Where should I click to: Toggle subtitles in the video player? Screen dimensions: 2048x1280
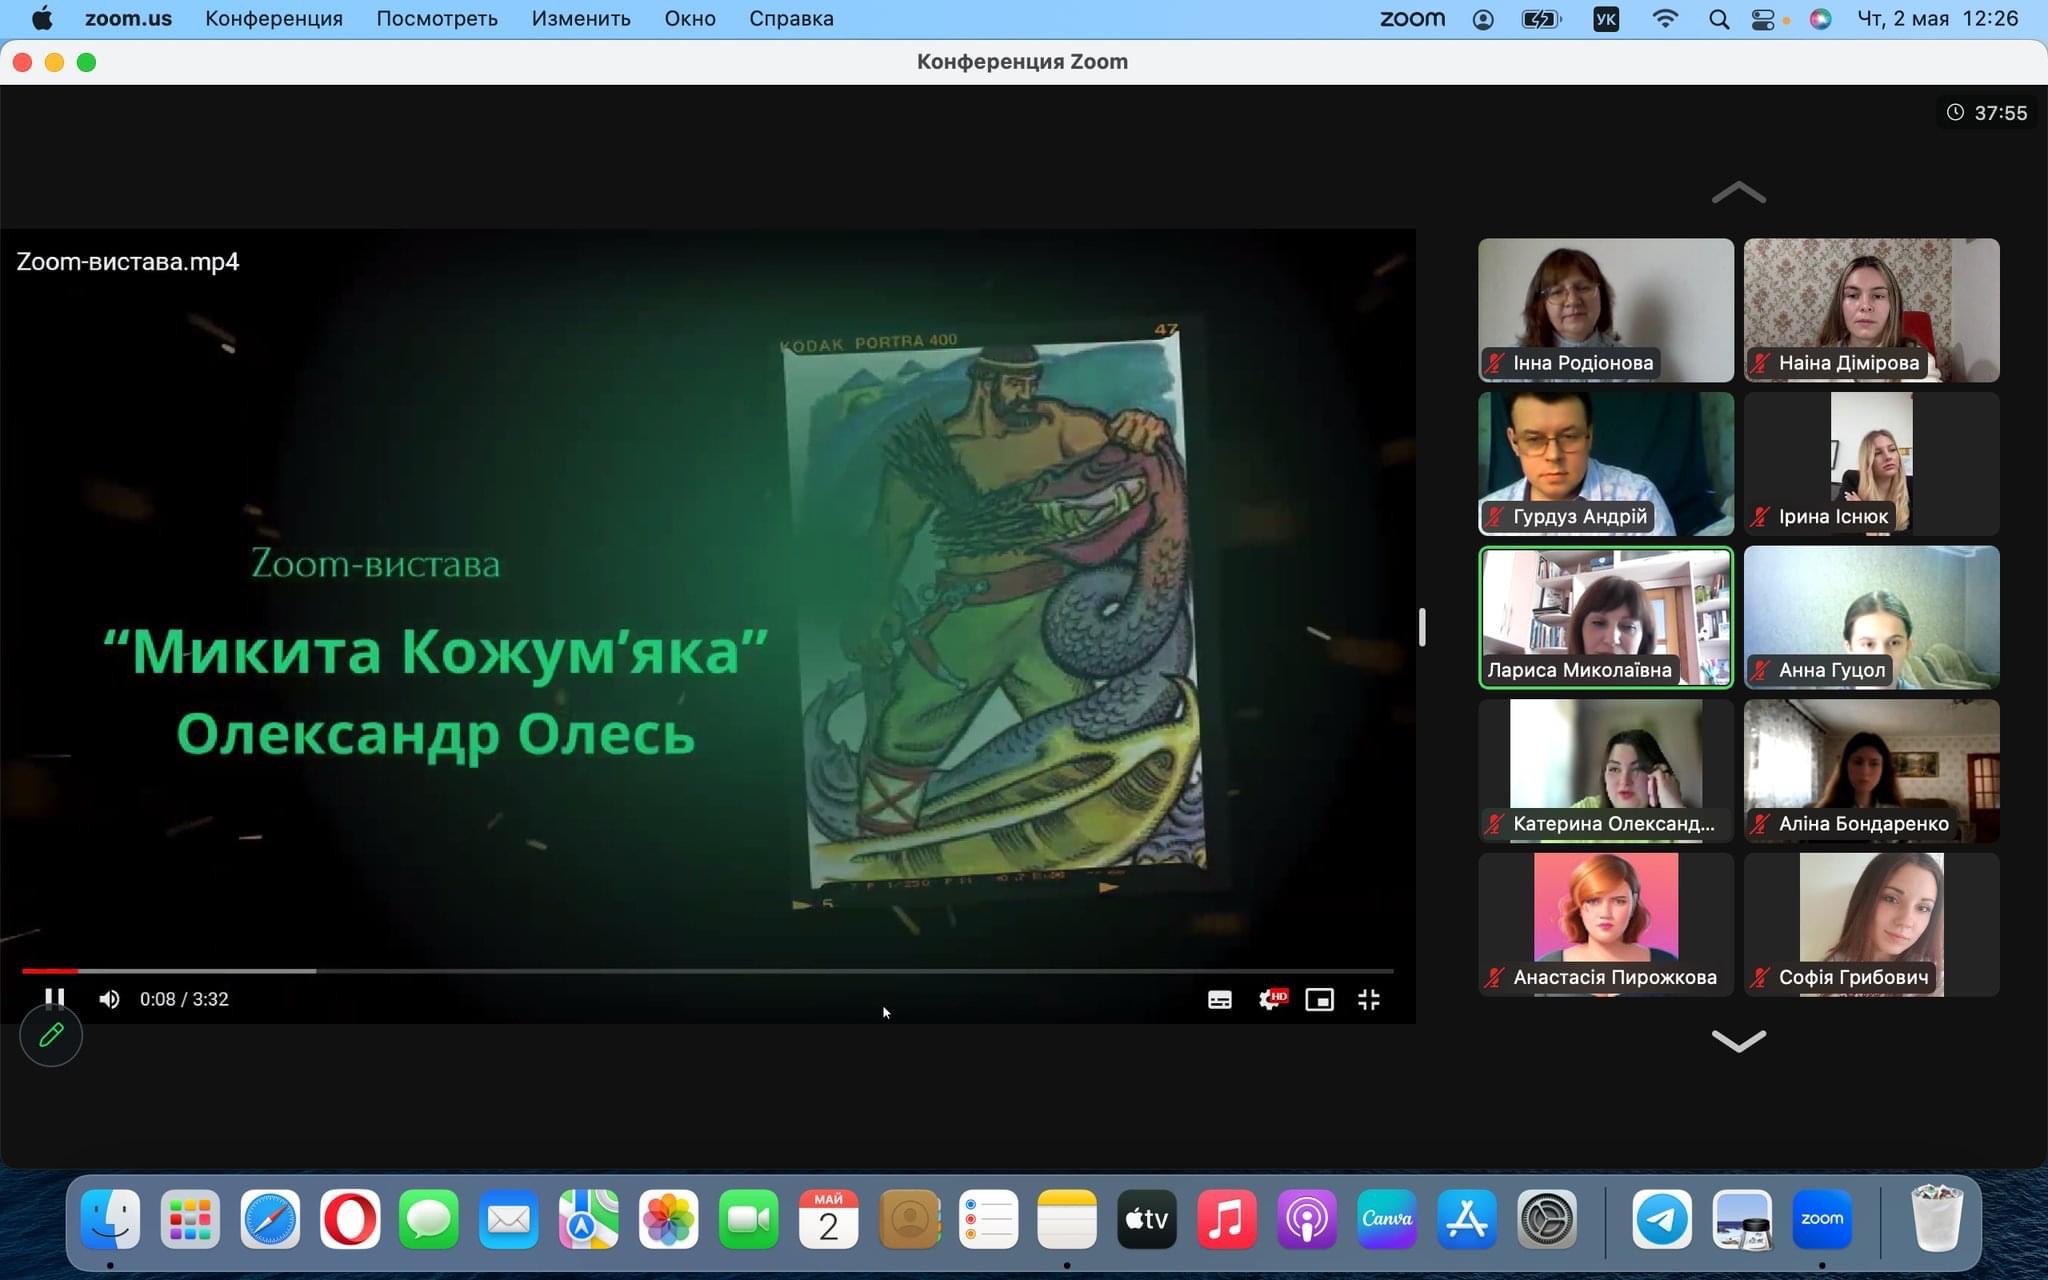(1219, 999)
